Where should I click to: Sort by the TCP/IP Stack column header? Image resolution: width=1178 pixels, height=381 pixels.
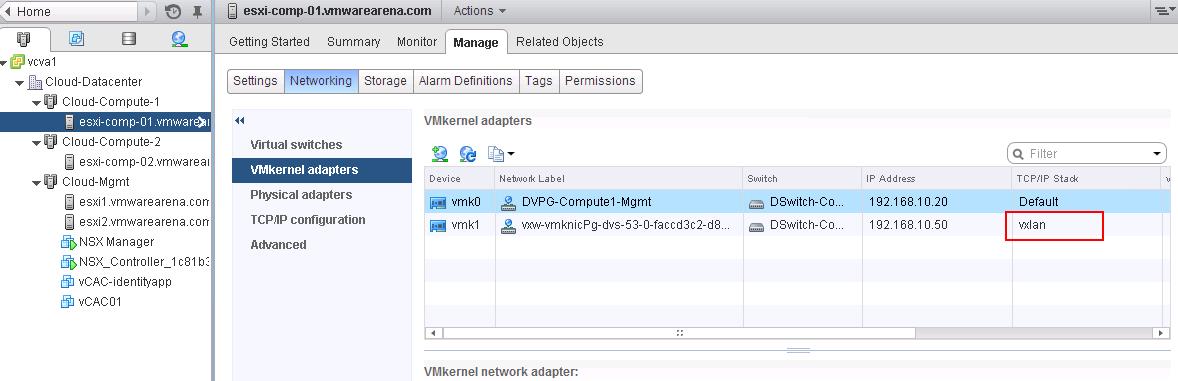[1086, 179]
